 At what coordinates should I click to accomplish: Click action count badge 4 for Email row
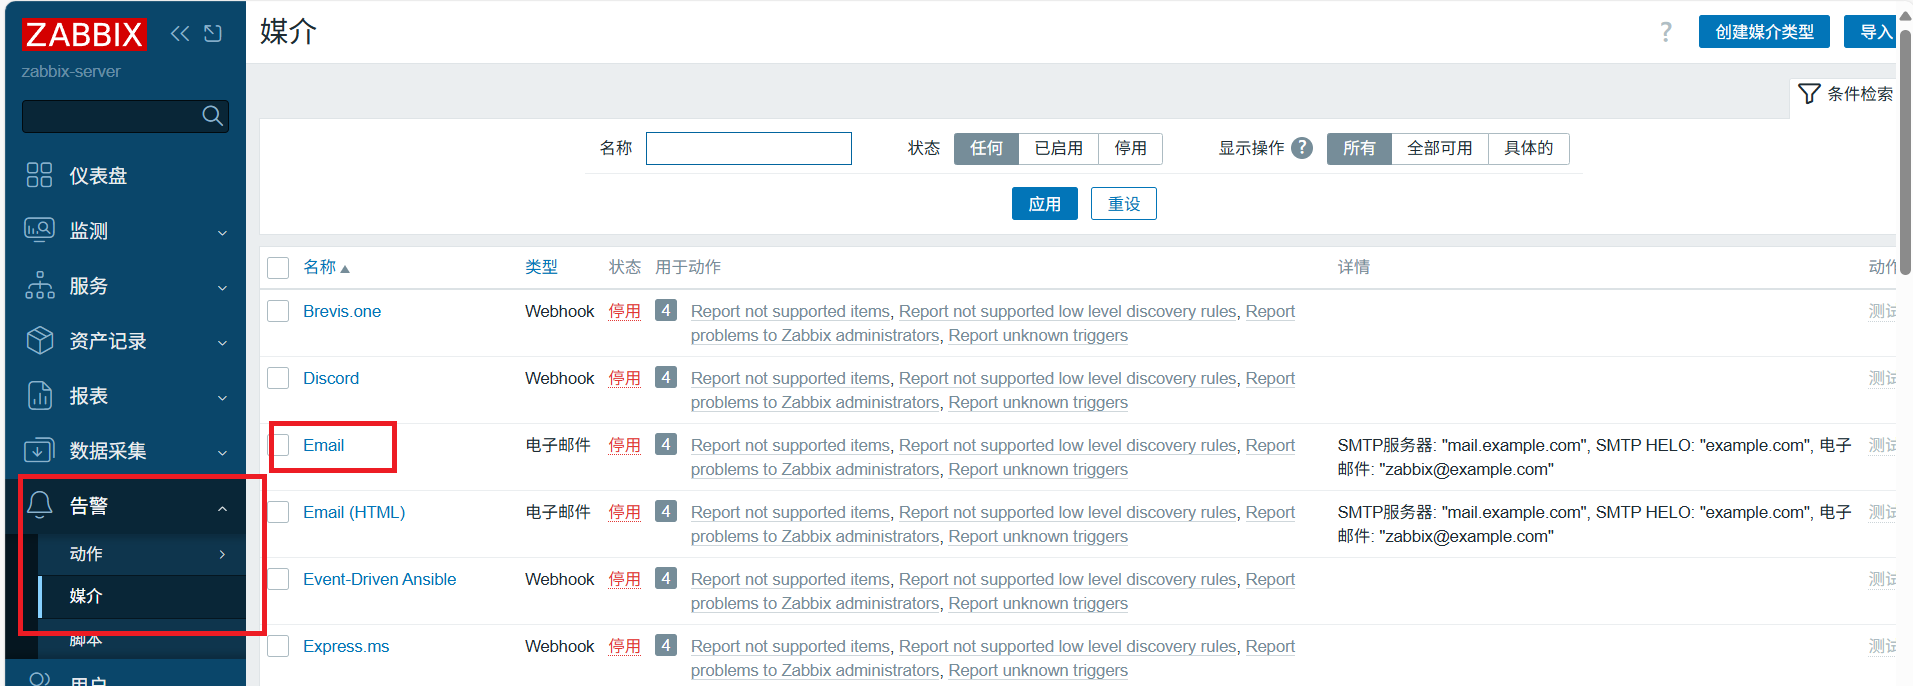666,444
